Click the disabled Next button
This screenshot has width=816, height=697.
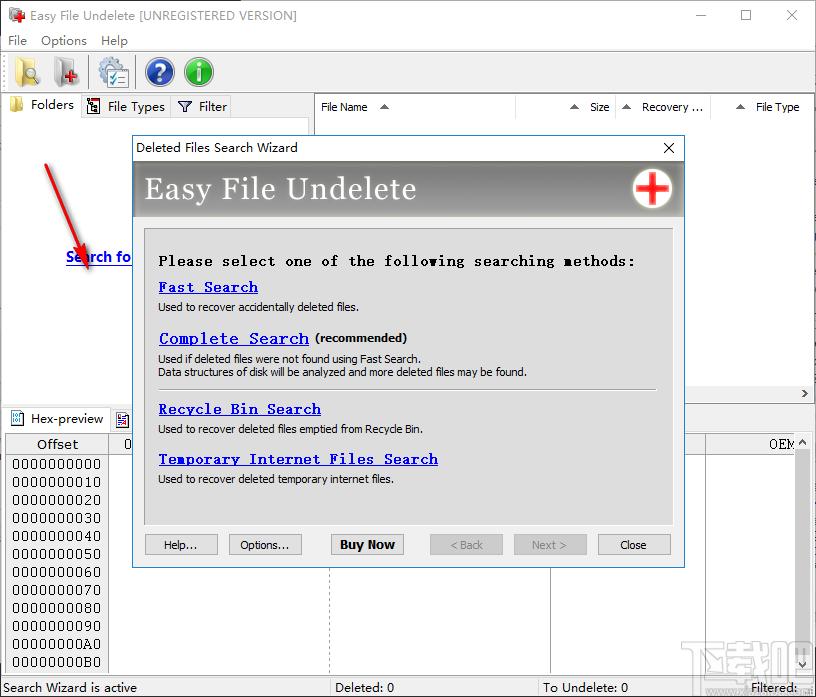point(550,544)
